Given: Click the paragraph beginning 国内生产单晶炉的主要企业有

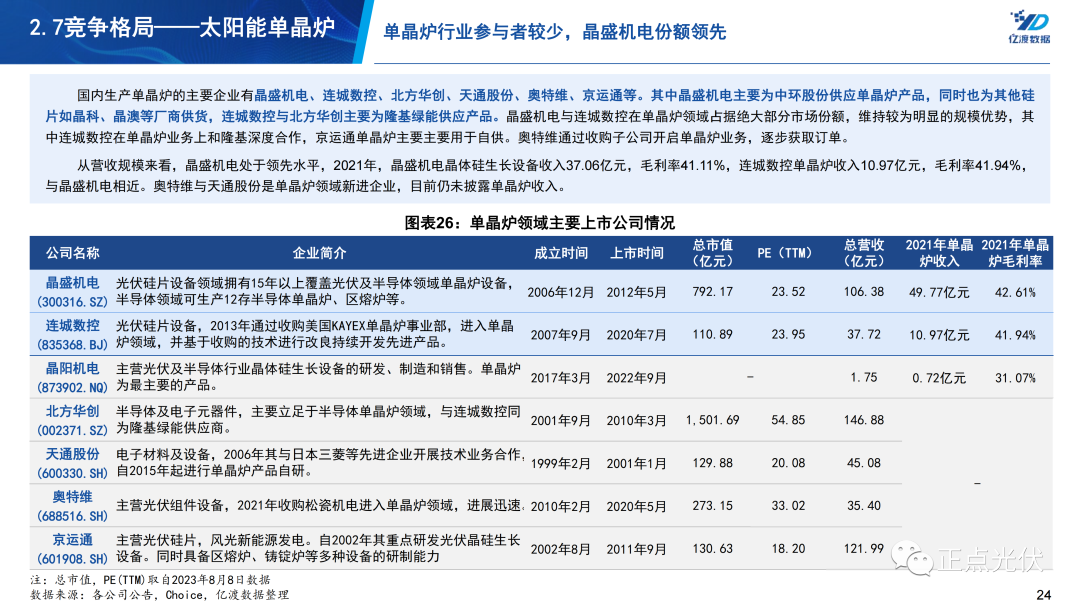Looking at the screenshot, I should pos(540,116).
